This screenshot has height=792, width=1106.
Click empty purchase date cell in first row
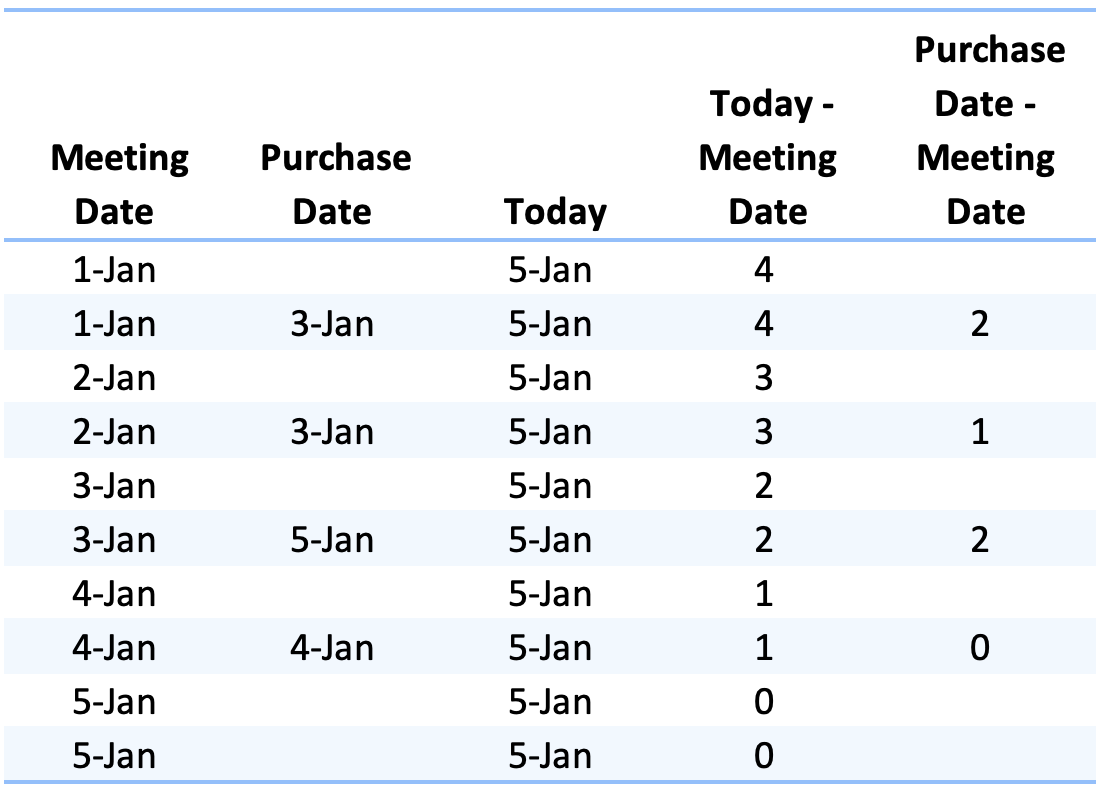click(332, 269)
